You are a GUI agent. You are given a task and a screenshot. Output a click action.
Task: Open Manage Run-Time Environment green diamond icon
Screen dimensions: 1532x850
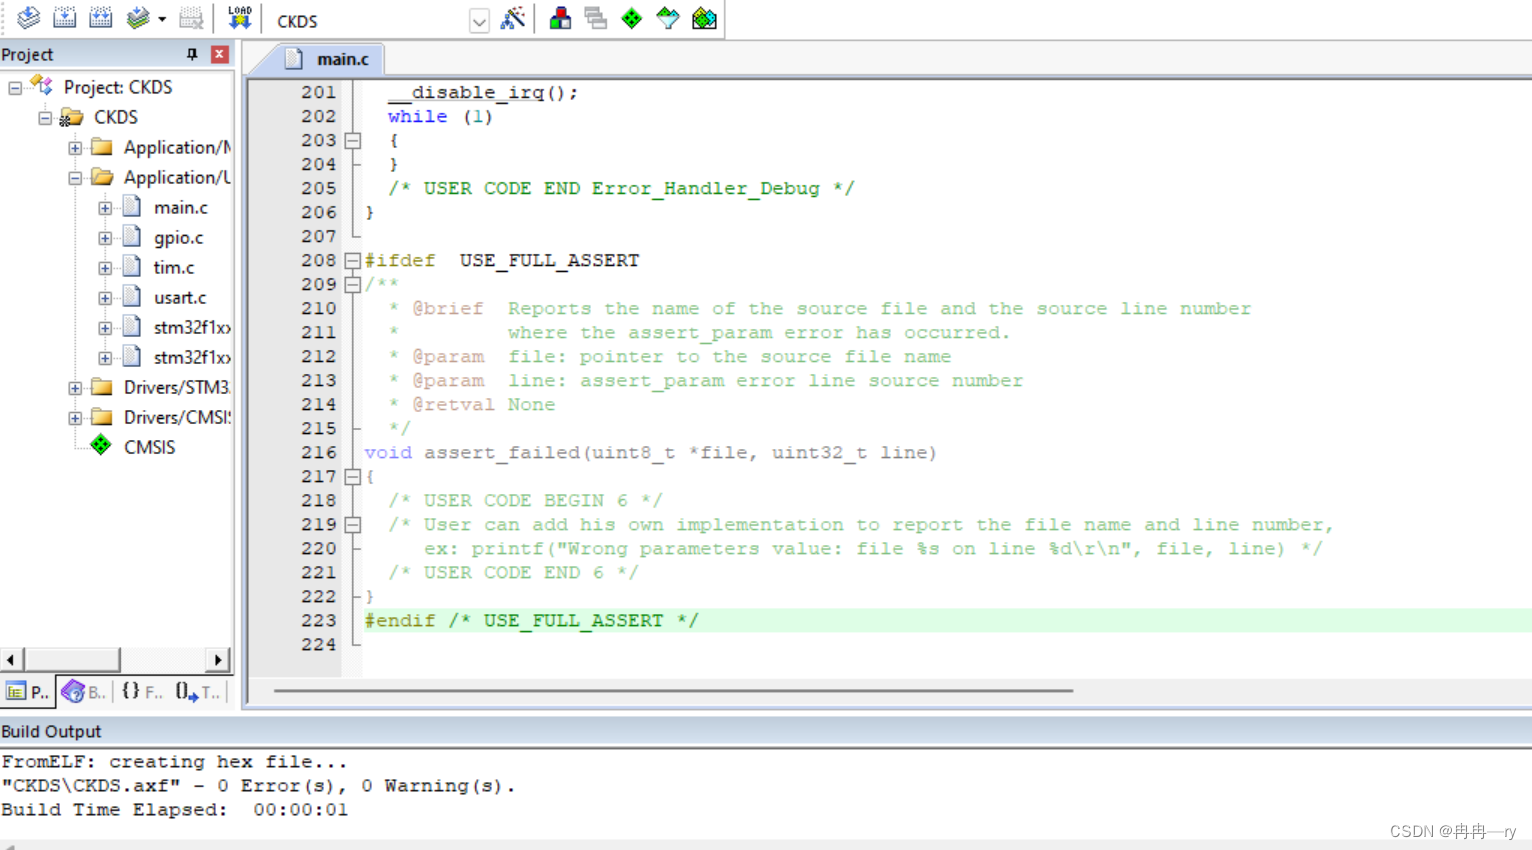point(632,18)
